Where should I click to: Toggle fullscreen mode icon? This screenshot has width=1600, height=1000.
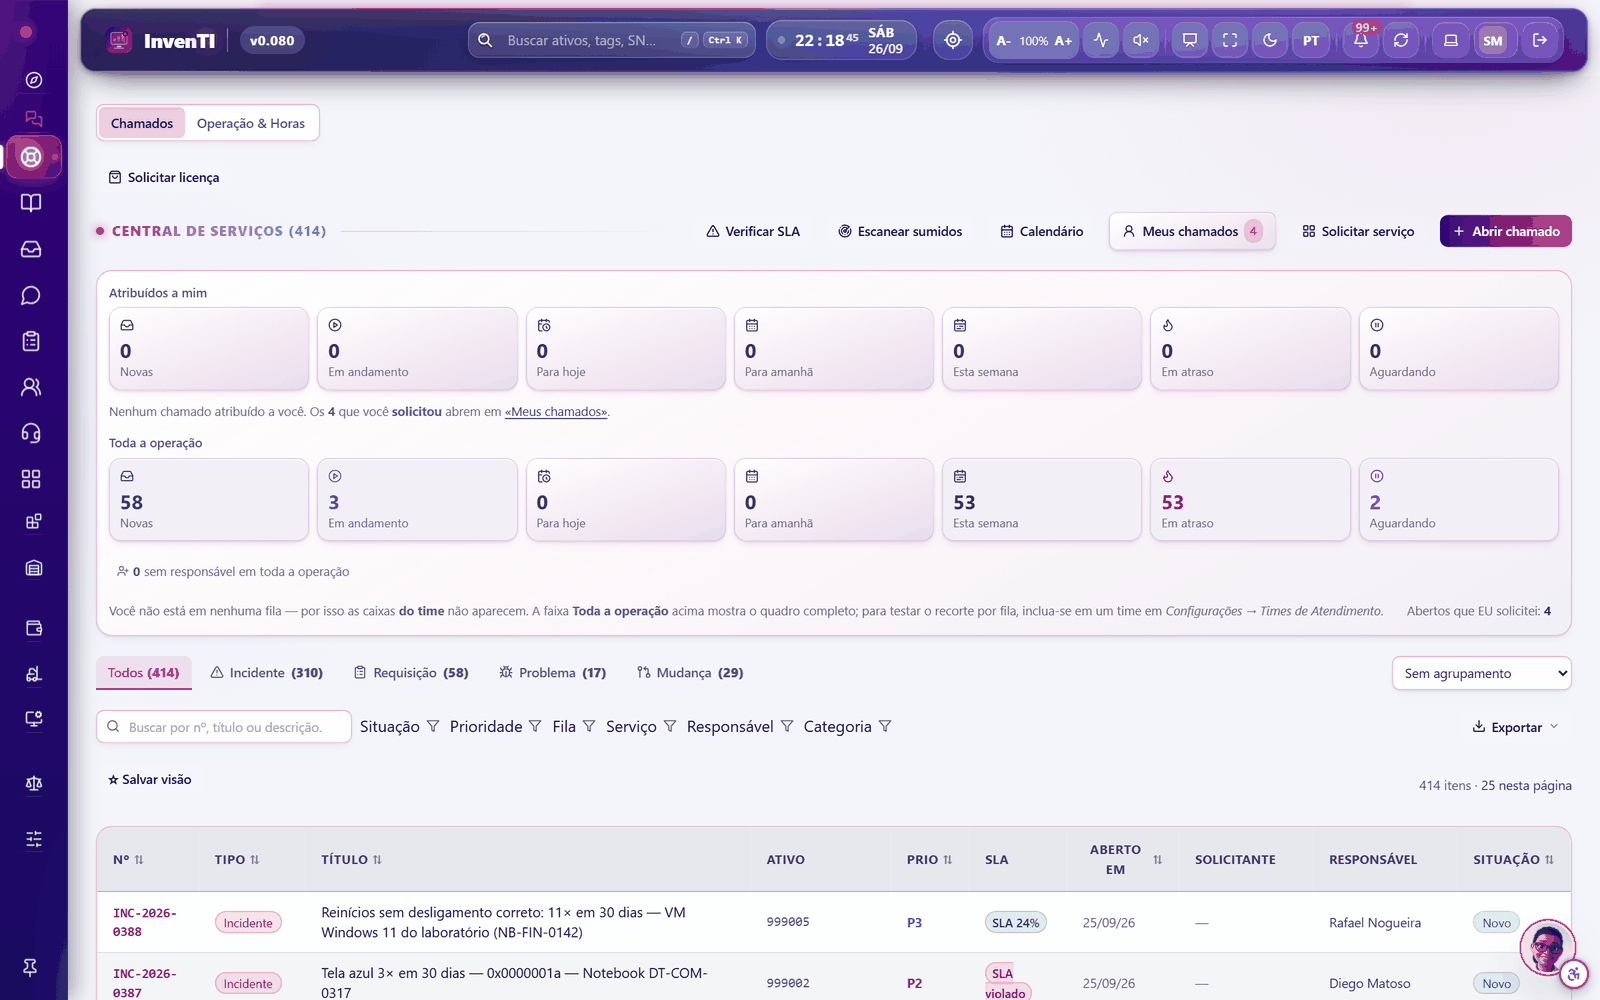click(1230, 40)
